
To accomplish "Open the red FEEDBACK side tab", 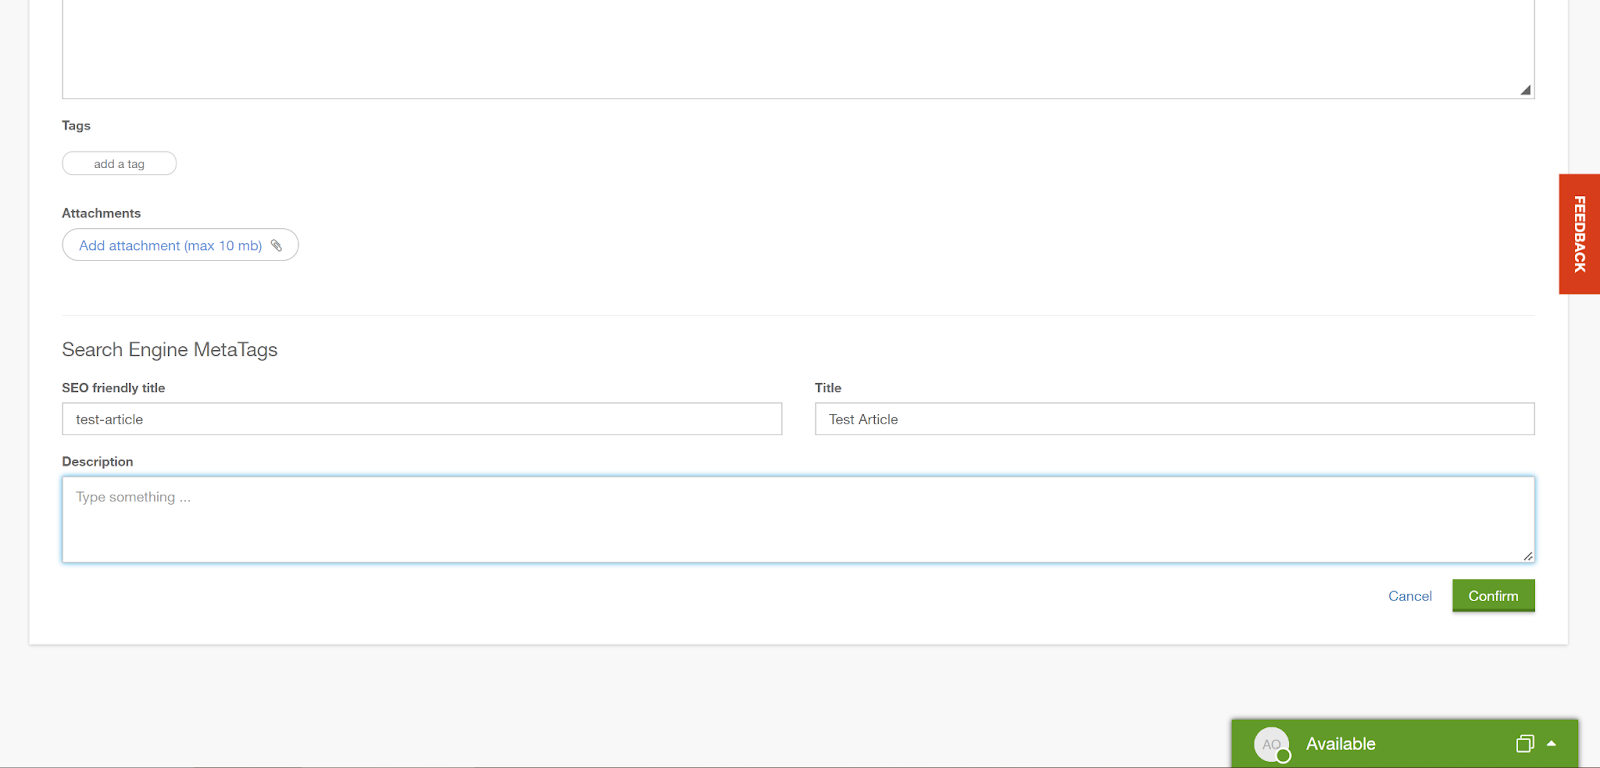I will 1579,234.
